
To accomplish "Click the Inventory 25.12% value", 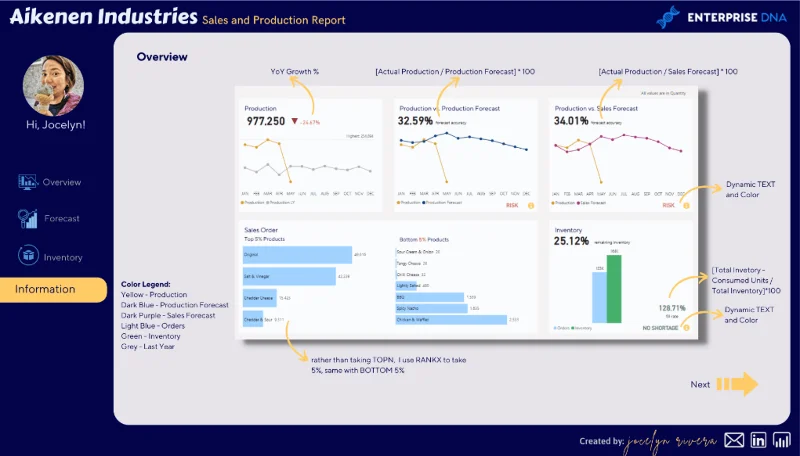I will coord(571,241).
